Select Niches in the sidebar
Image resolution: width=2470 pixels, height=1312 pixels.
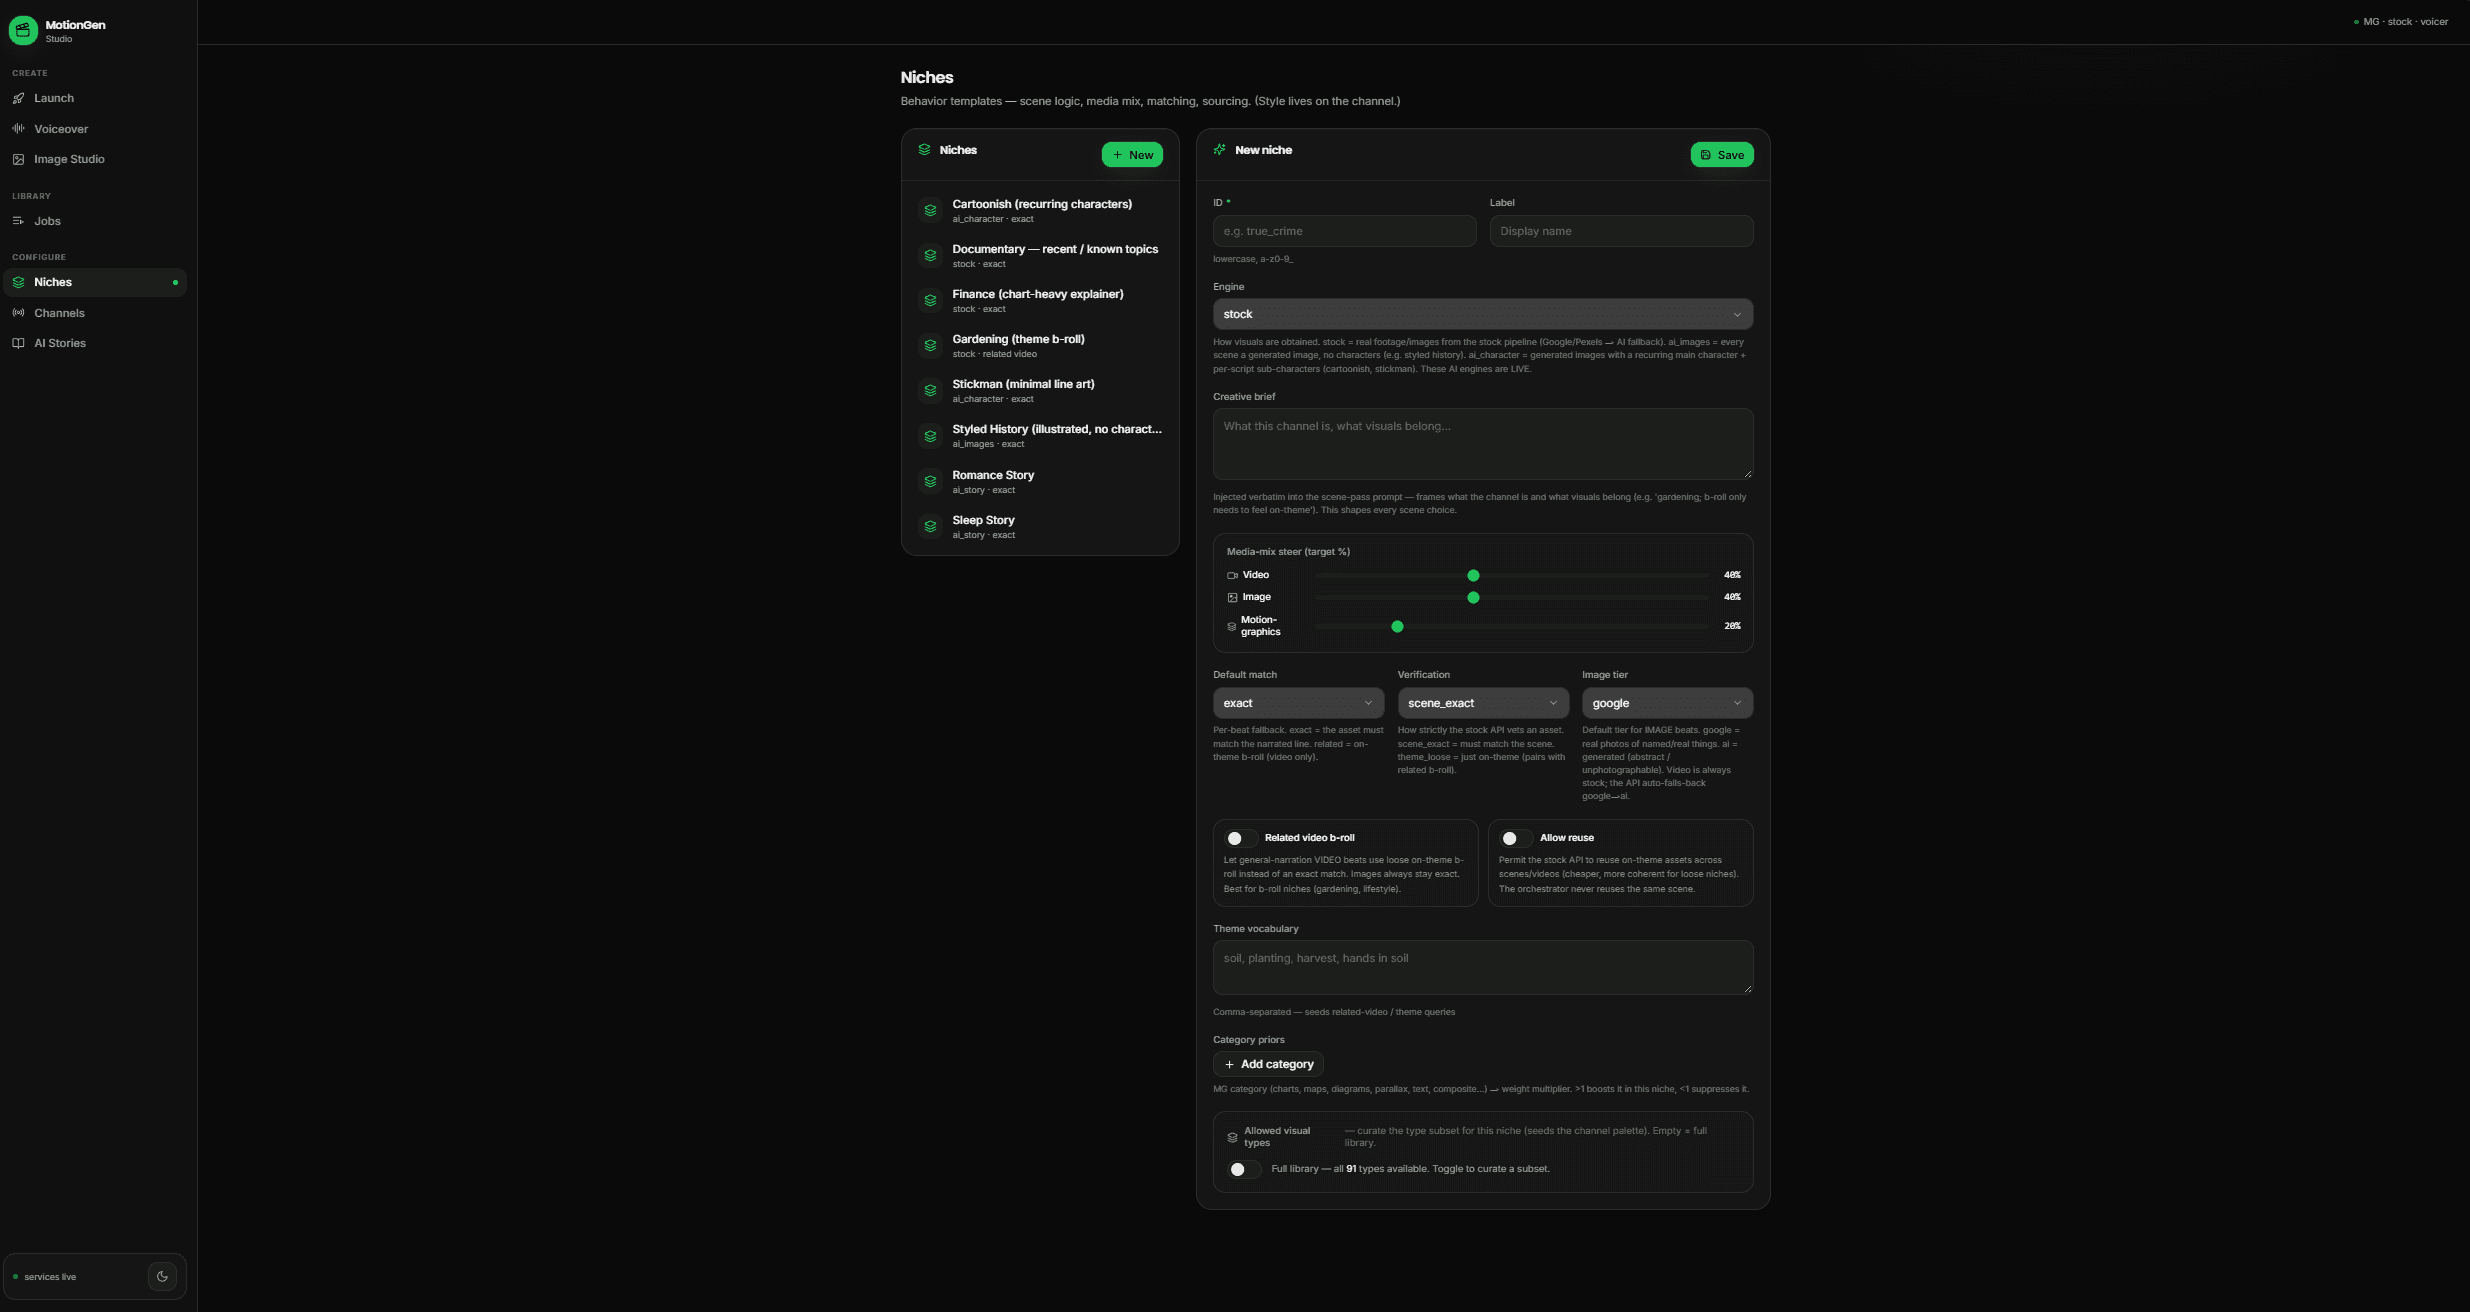coord(95,282)
